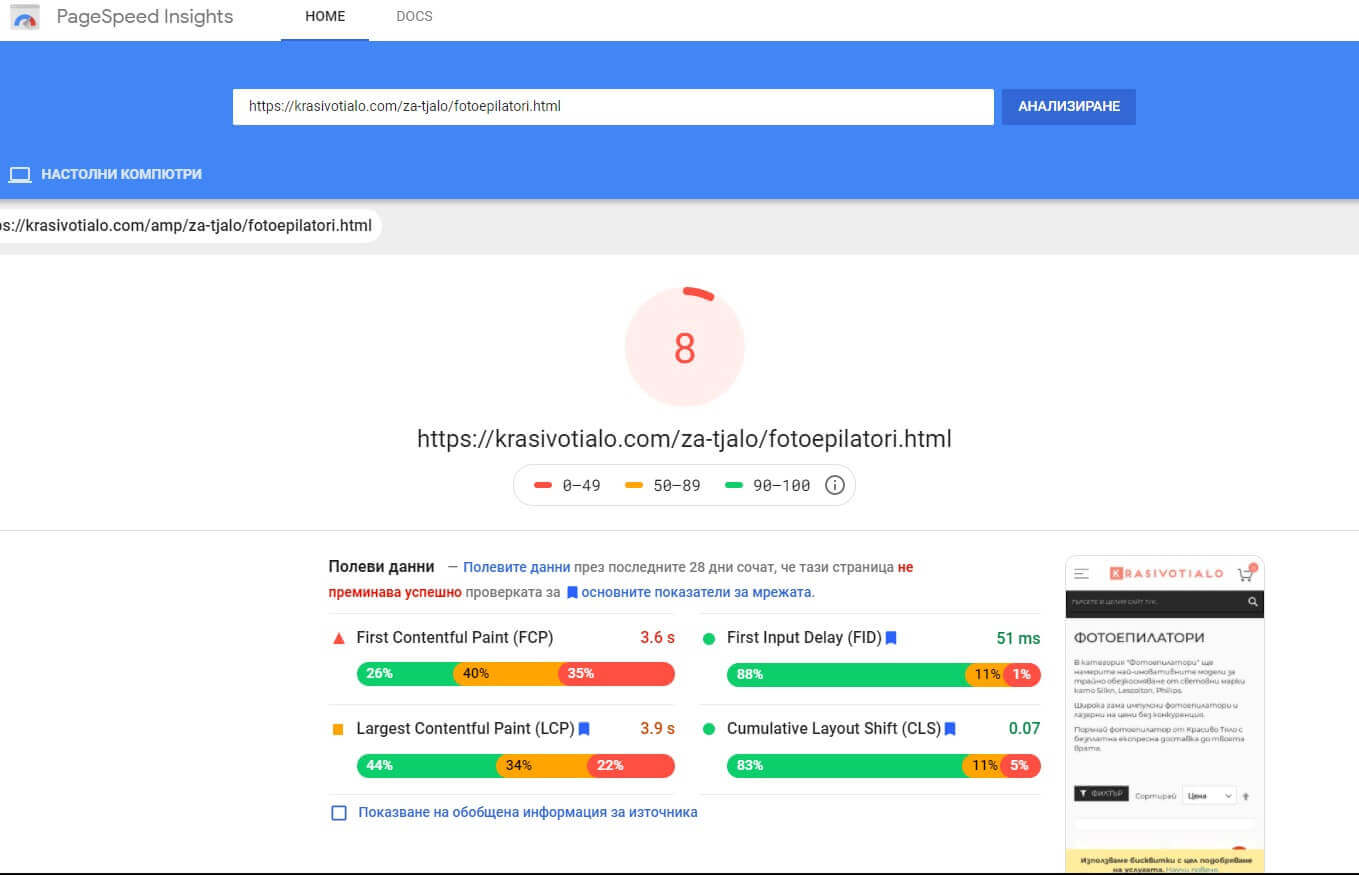Click the magnifier search icon in preview
This screenshot has width=1359, height=875.
click(x=1252, y=602)
